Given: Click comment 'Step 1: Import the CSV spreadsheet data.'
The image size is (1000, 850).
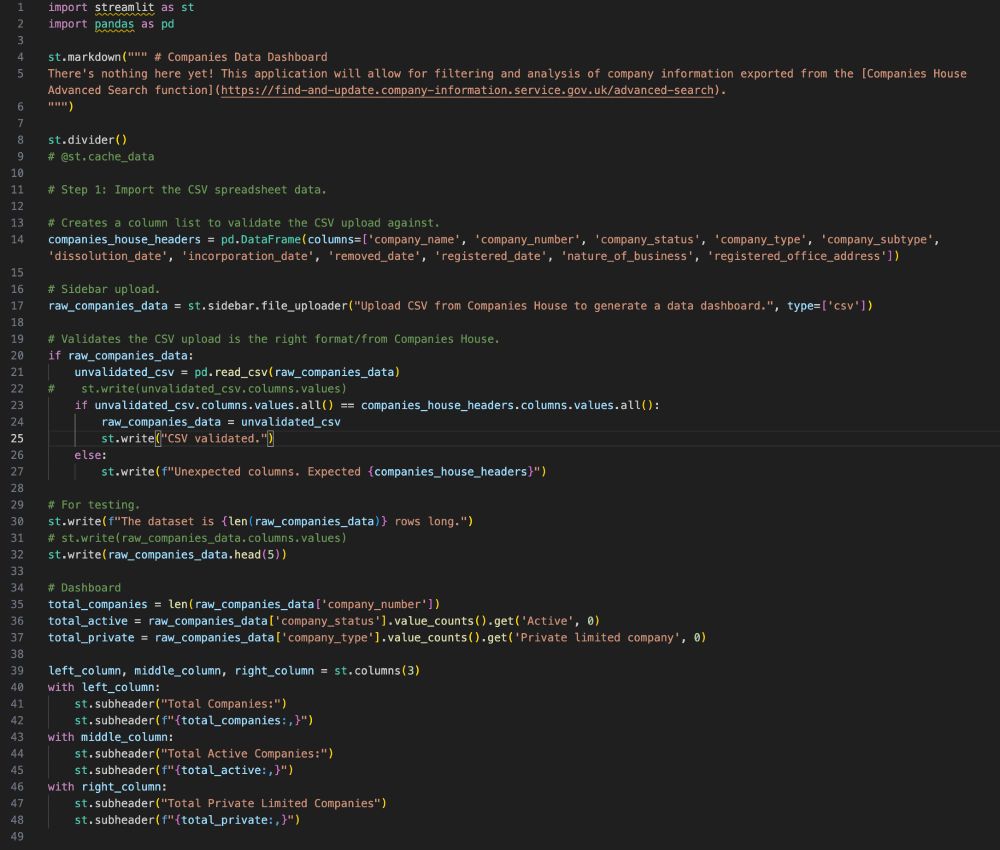Looking at the screenshot, I should (x=187, y=190).
